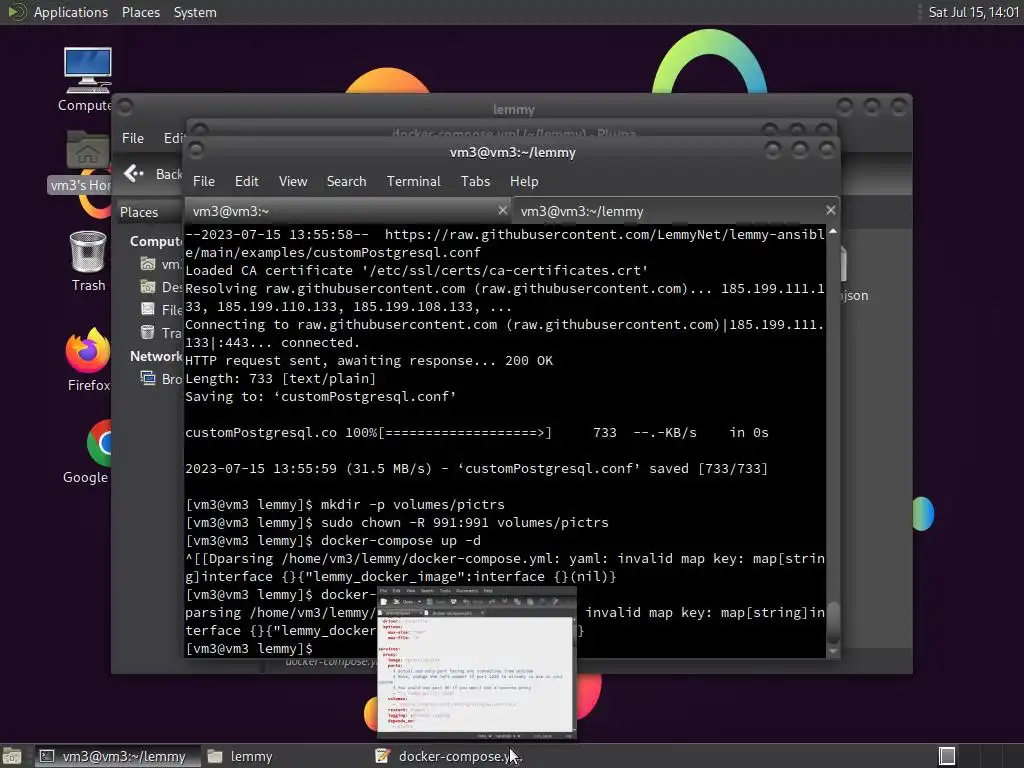The image size is (1024, 768).
Task: Click the terminal scrollbar down arrow
Action: pos(833,651)
